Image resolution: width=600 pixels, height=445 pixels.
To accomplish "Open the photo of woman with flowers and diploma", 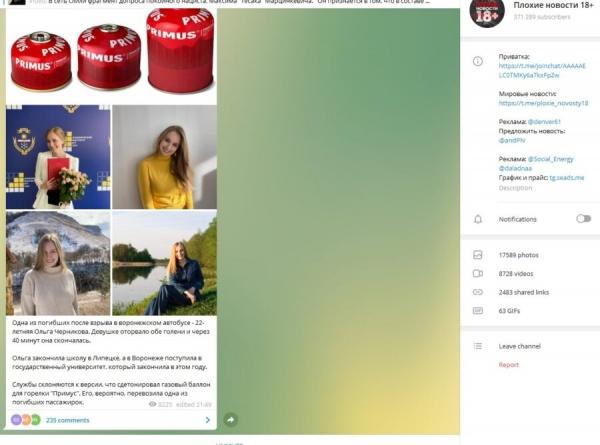I will pyautogui.click(x=58, y=157).
